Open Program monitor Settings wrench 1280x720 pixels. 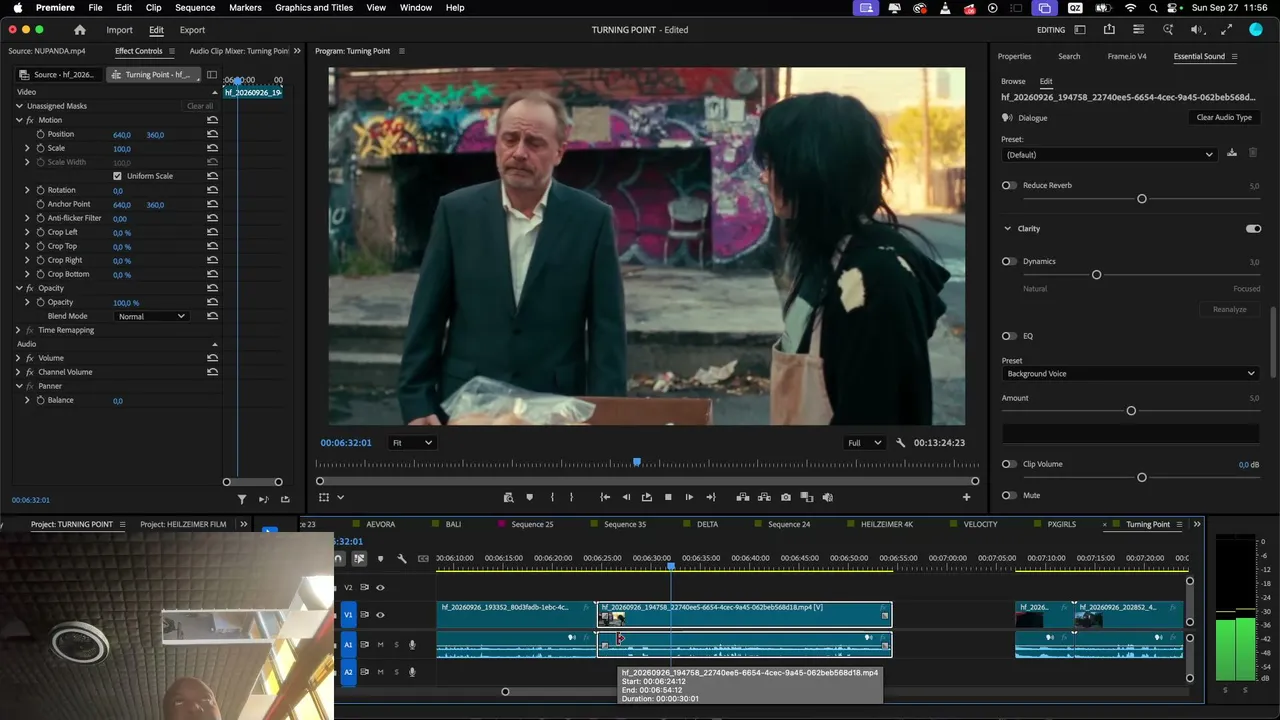(x=900, y=443)
